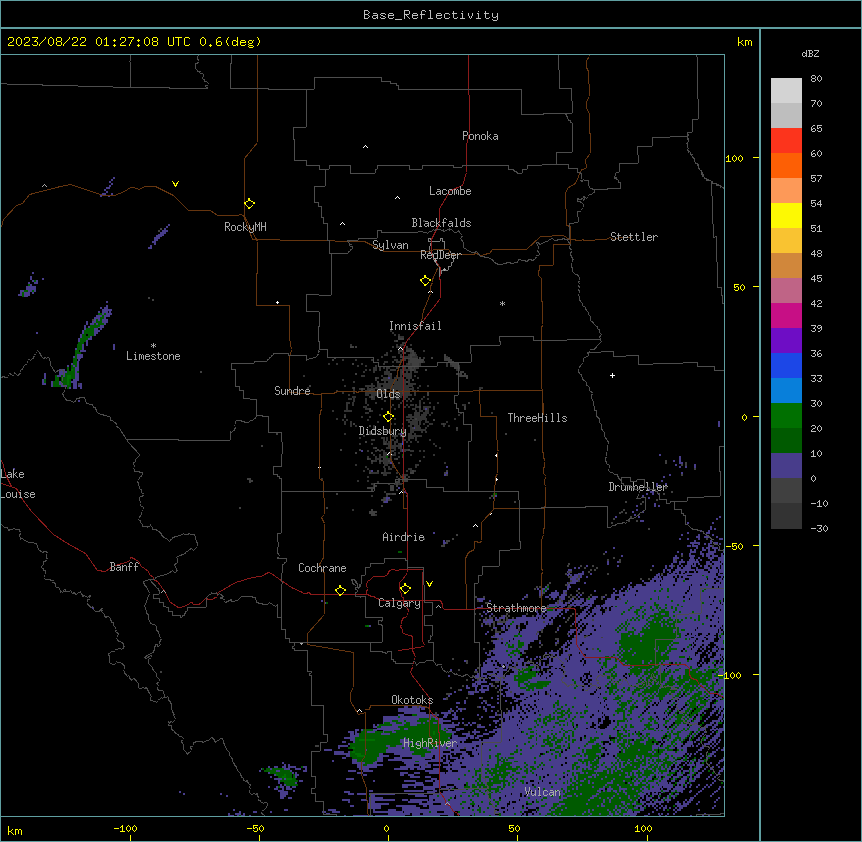Click the Okotoks town label
Viewport: 862px width, 842px height.
(412, 700)
